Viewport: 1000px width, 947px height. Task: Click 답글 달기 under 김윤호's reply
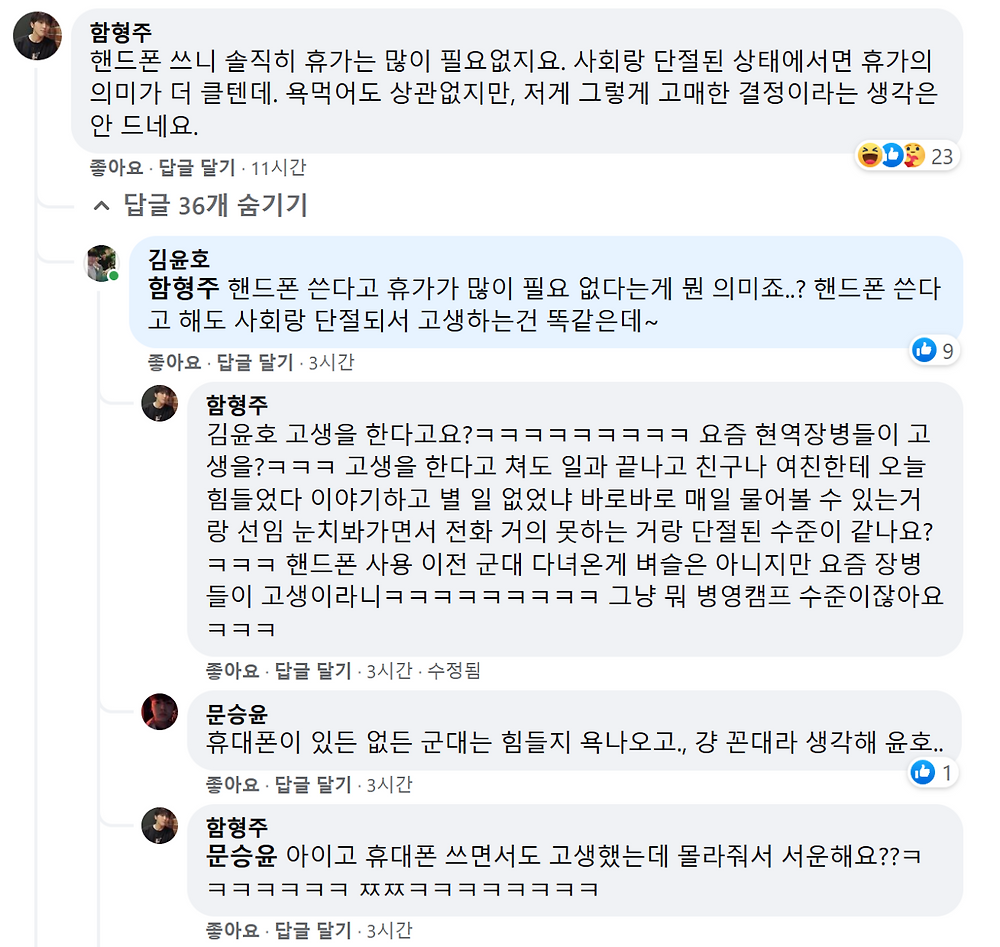(255, 362)
